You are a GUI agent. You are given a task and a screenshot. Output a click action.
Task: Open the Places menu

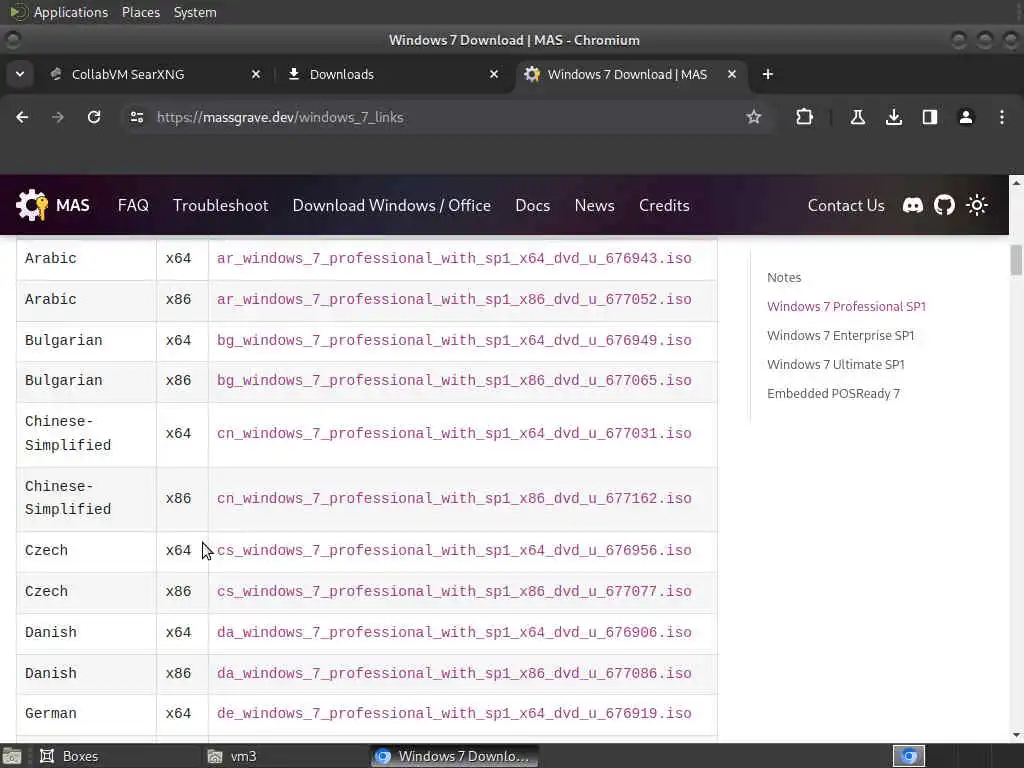point(141,12)
